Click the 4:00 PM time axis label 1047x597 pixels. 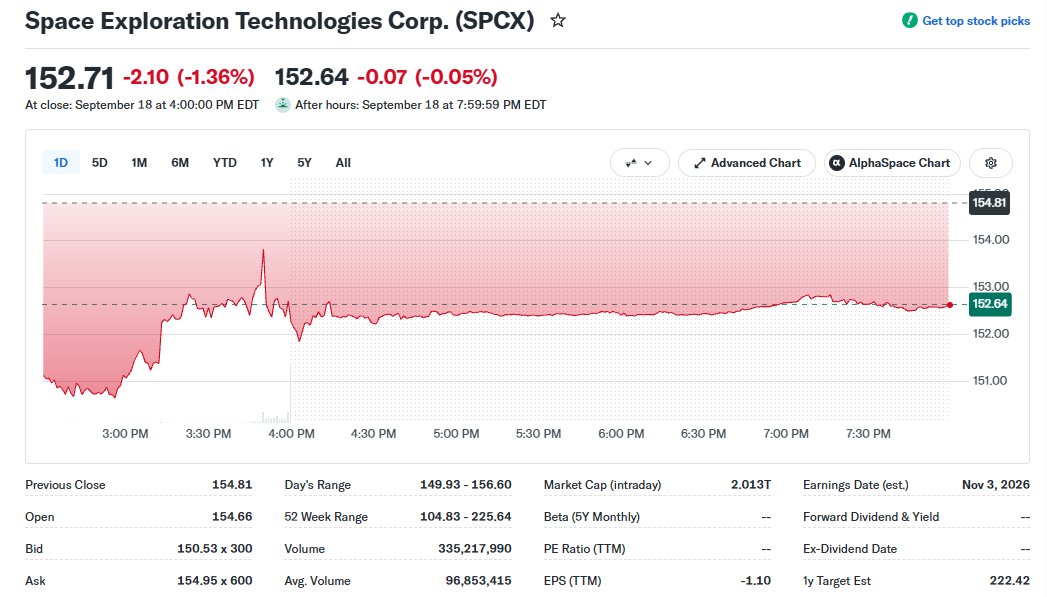pos(291,434)
